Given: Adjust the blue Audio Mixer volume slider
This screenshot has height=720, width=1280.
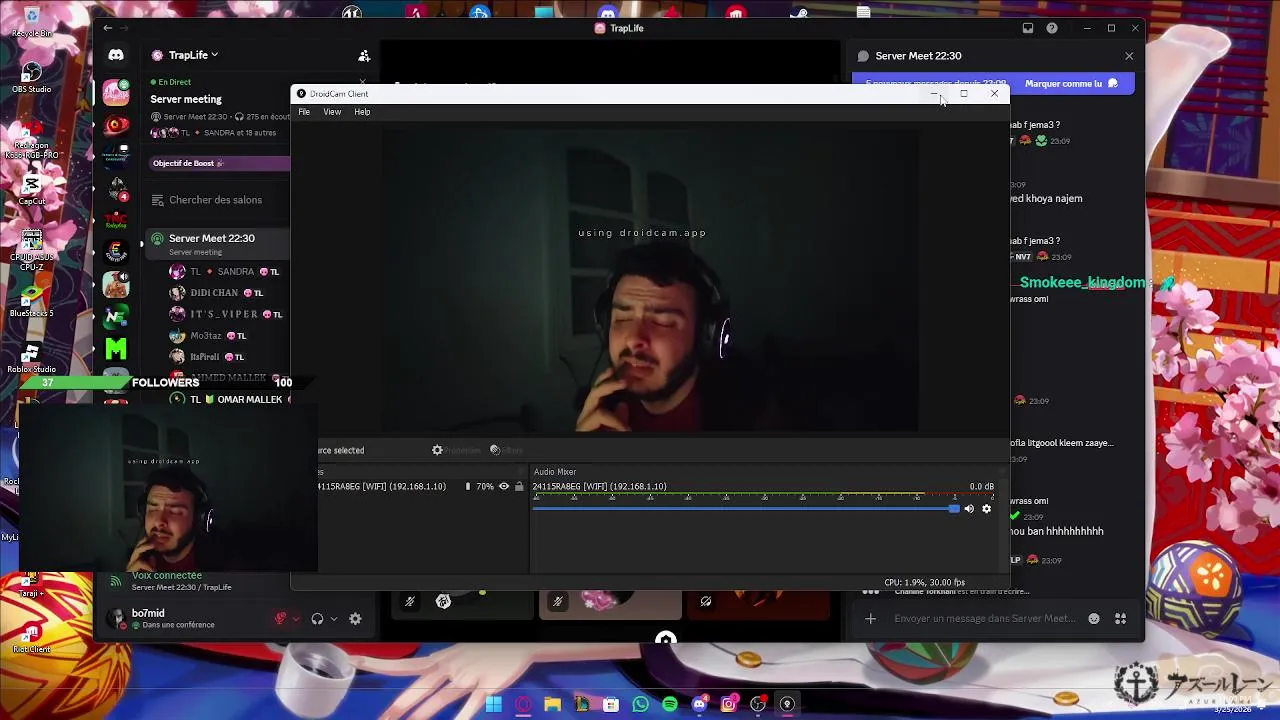Looking at the screenshot, I should pos(746,509).
